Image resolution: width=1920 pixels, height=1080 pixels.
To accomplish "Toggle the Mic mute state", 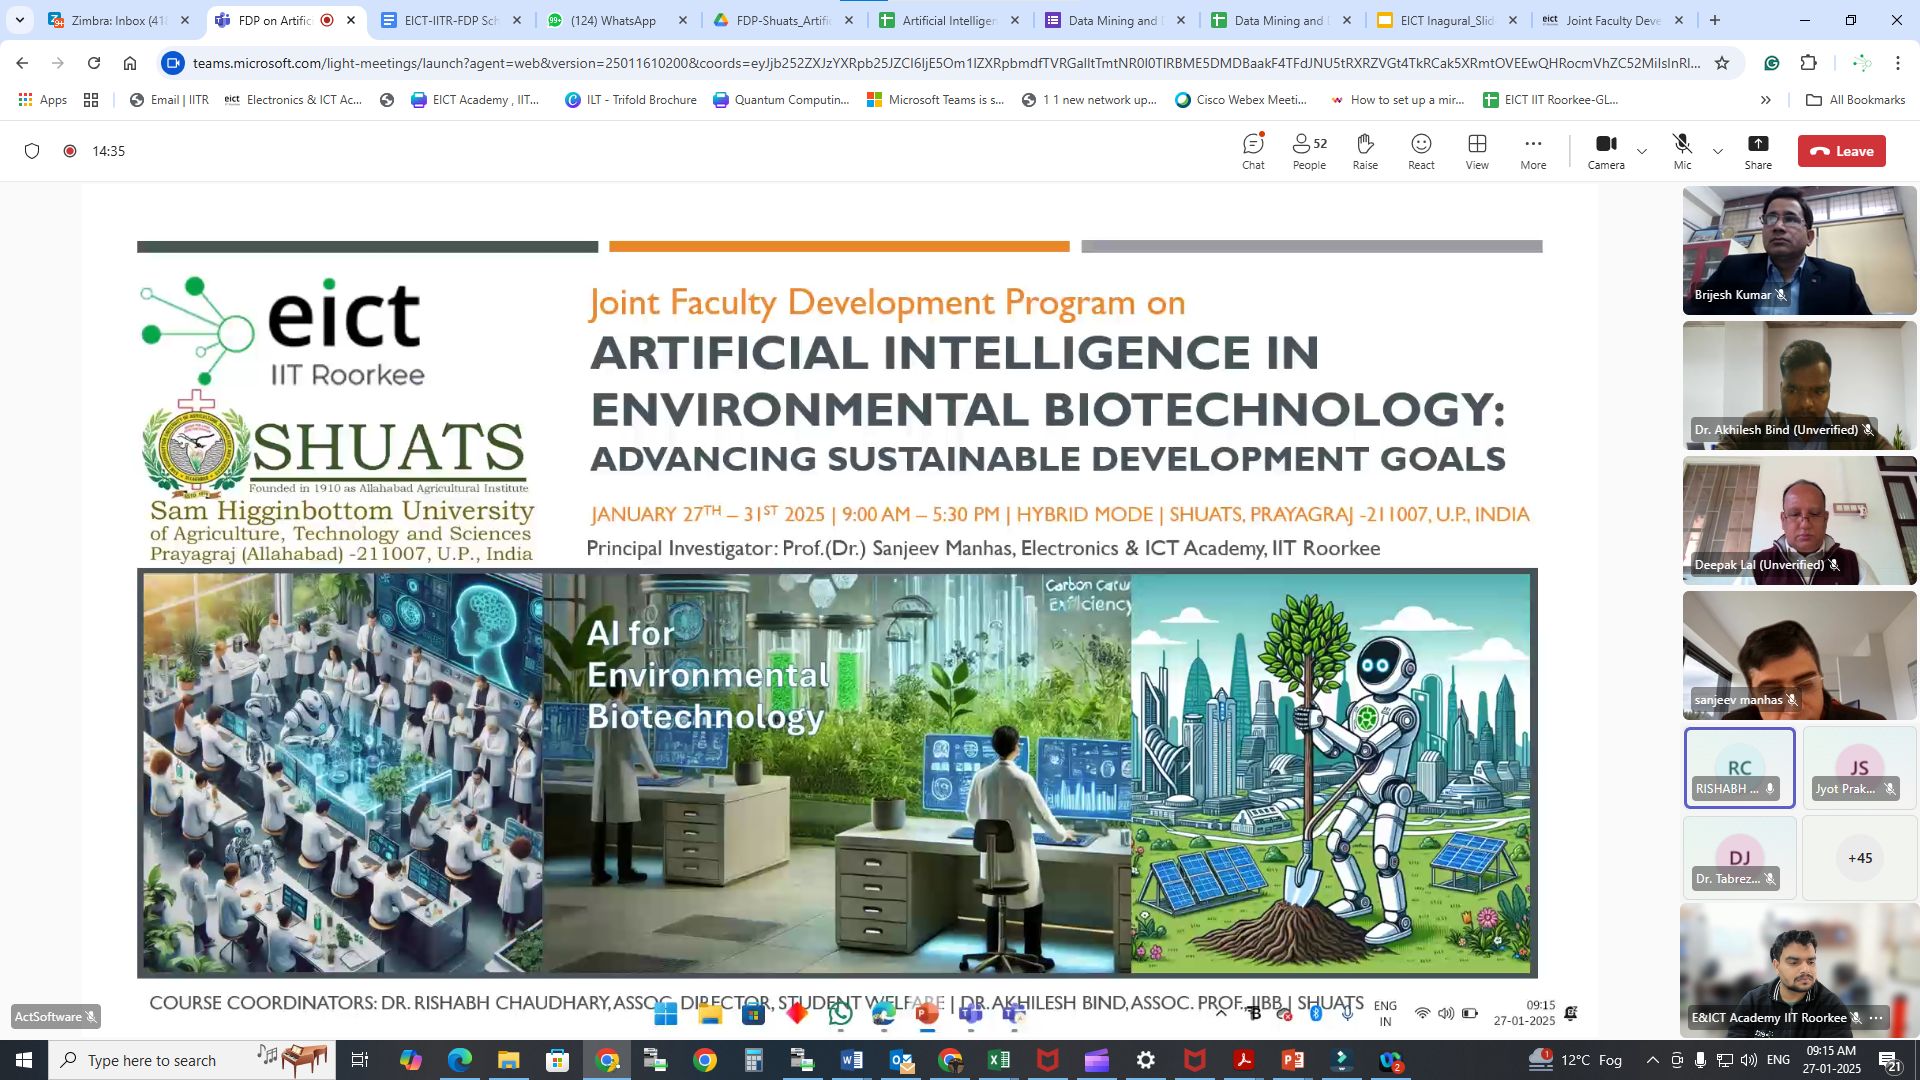I will tap(1682, 151).
